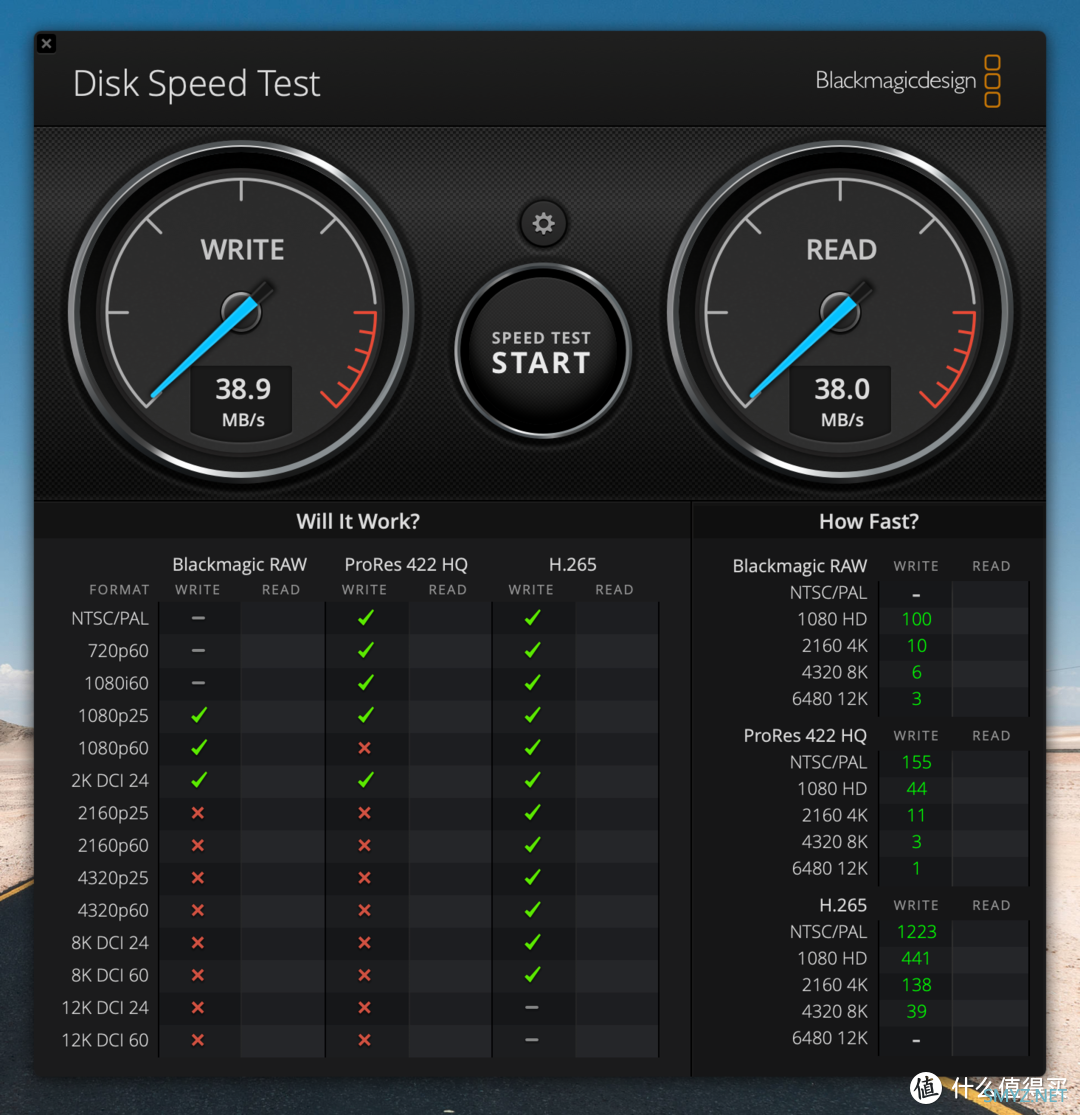Click the Blackmagic RAW write cross for 2160p25

point(198,813)
